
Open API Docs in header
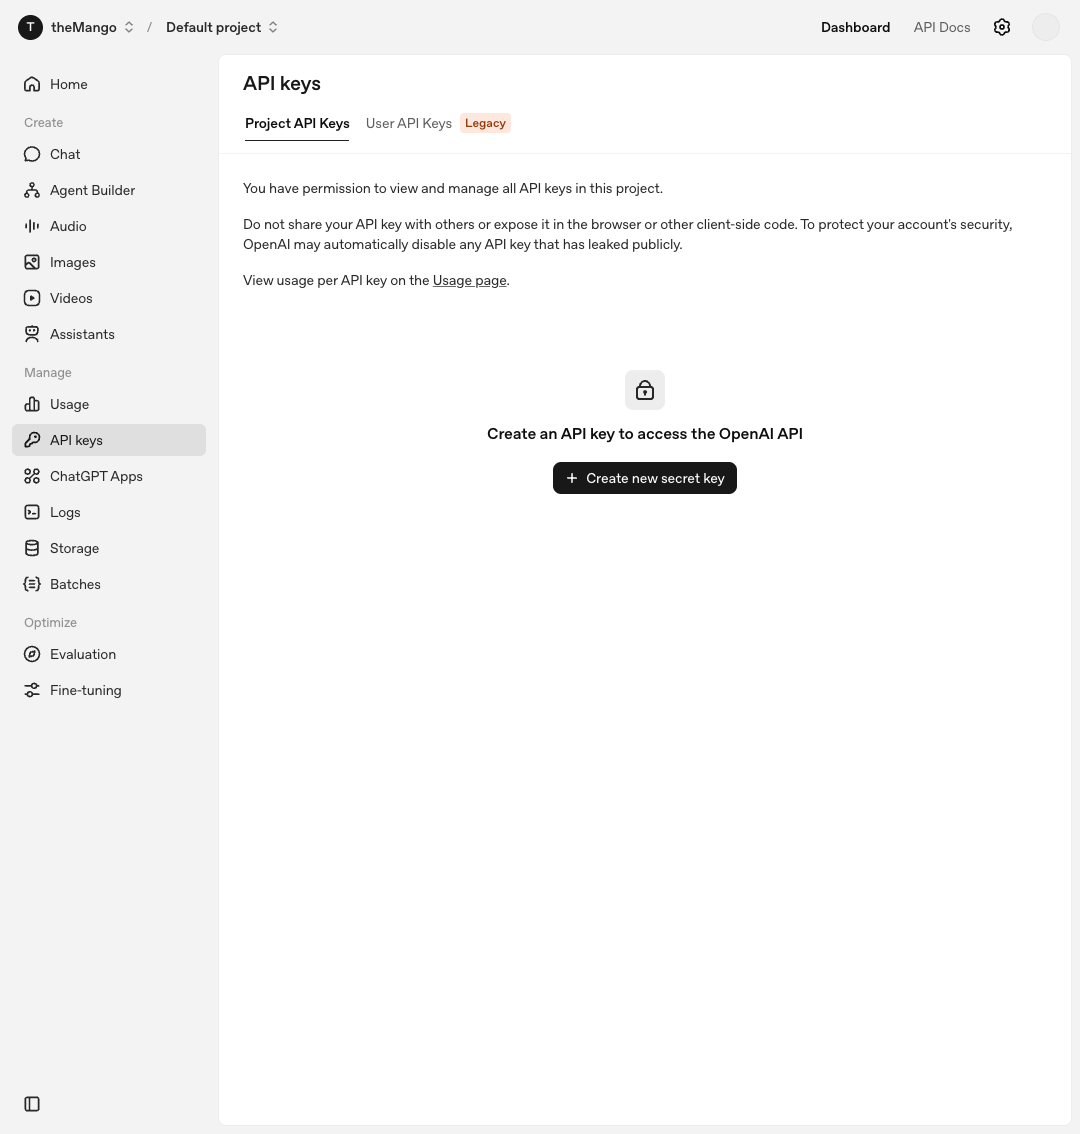coord(942,27)
